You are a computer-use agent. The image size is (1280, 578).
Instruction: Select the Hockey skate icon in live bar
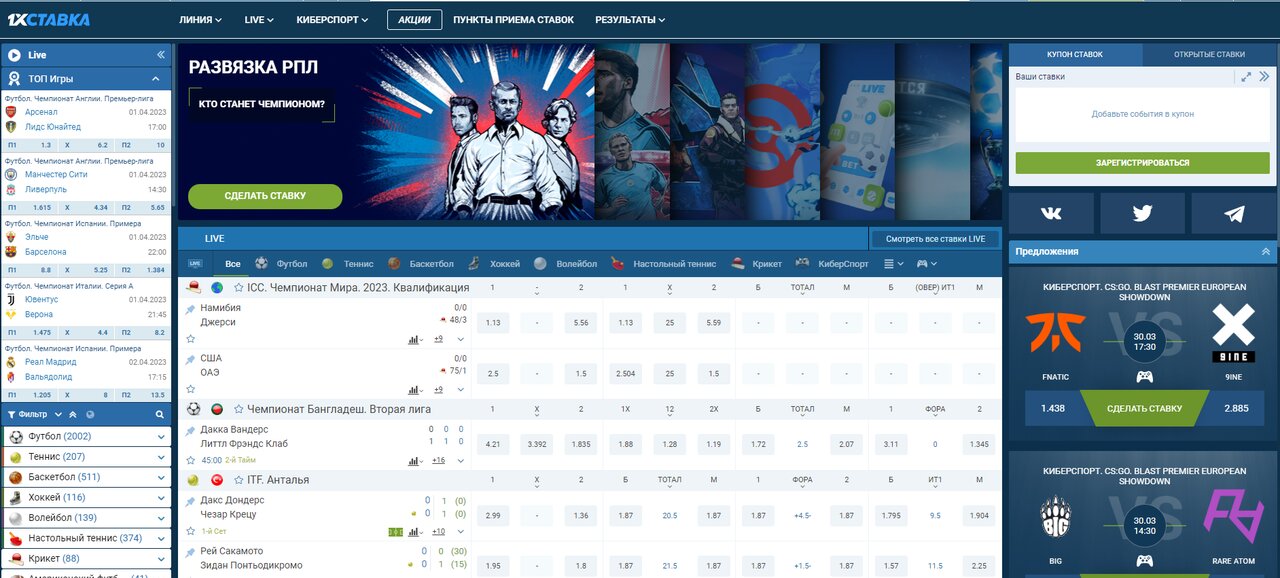[x=473, y=264]
